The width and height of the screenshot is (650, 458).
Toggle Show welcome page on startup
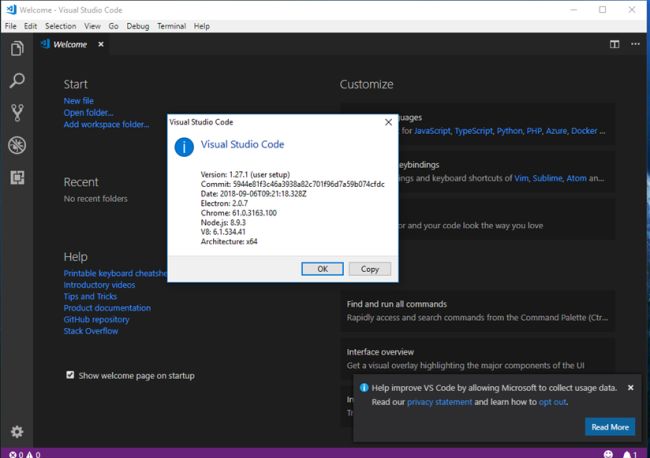70,375
